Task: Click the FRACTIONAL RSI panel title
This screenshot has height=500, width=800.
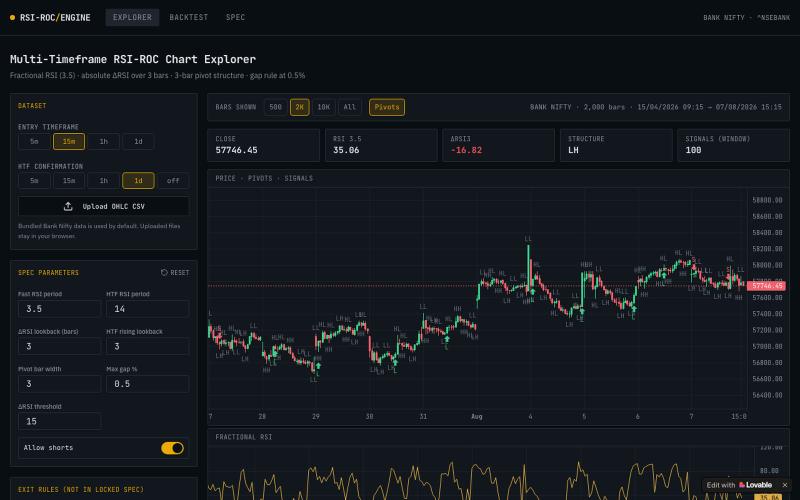Action: click(x=243, y=437)
